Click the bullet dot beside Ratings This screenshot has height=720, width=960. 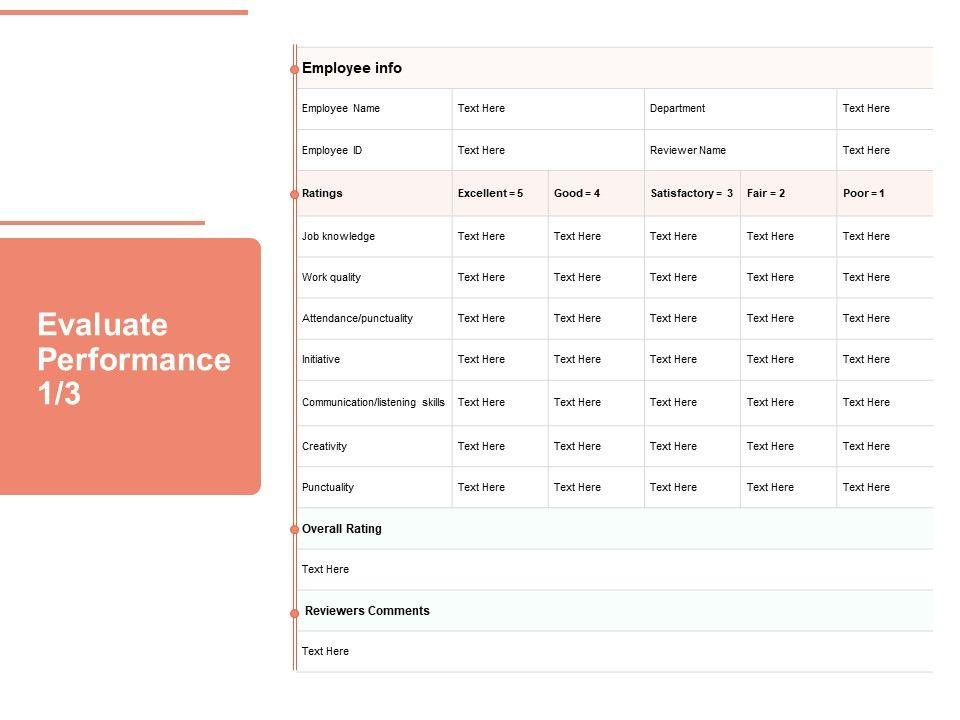coord(294,194)
